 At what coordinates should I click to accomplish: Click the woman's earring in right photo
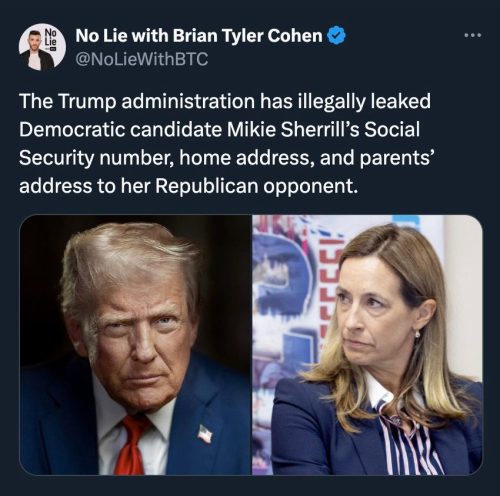pyautogui.click(x=418, y=333)
